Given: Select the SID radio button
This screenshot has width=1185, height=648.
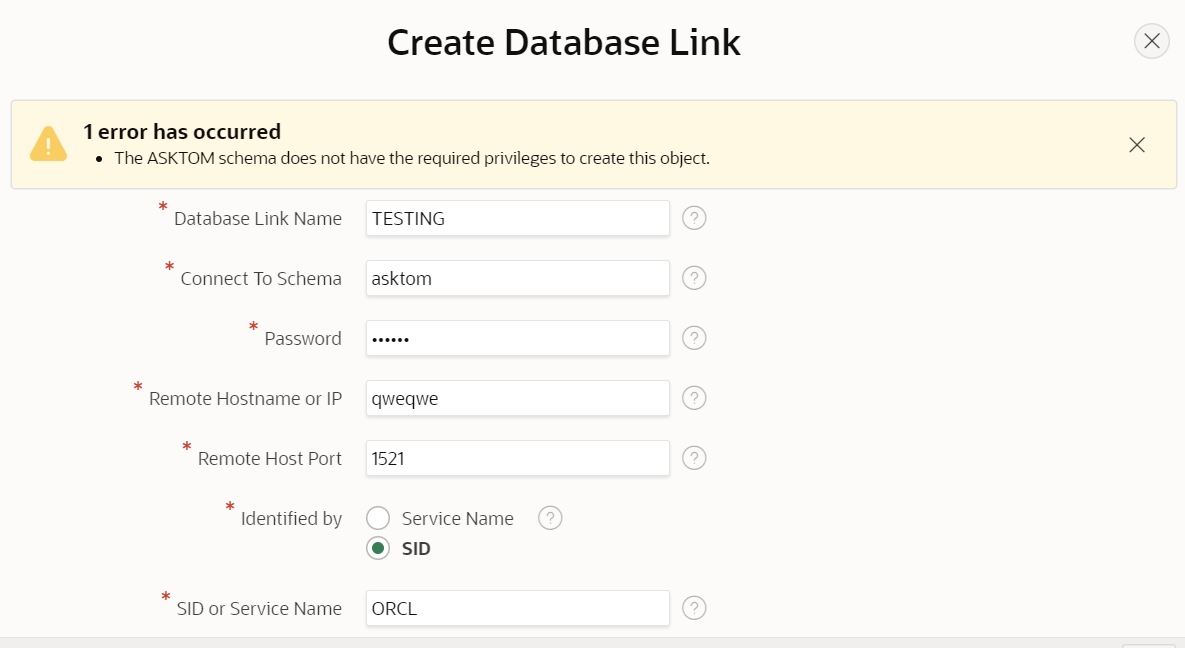Looking at the screenshot, I should pos(378,548).
